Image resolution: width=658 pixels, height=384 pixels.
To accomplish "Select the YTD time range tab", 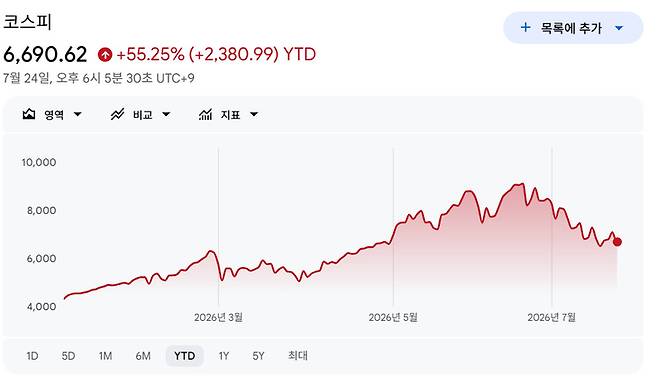I will [x=185, y=356].
